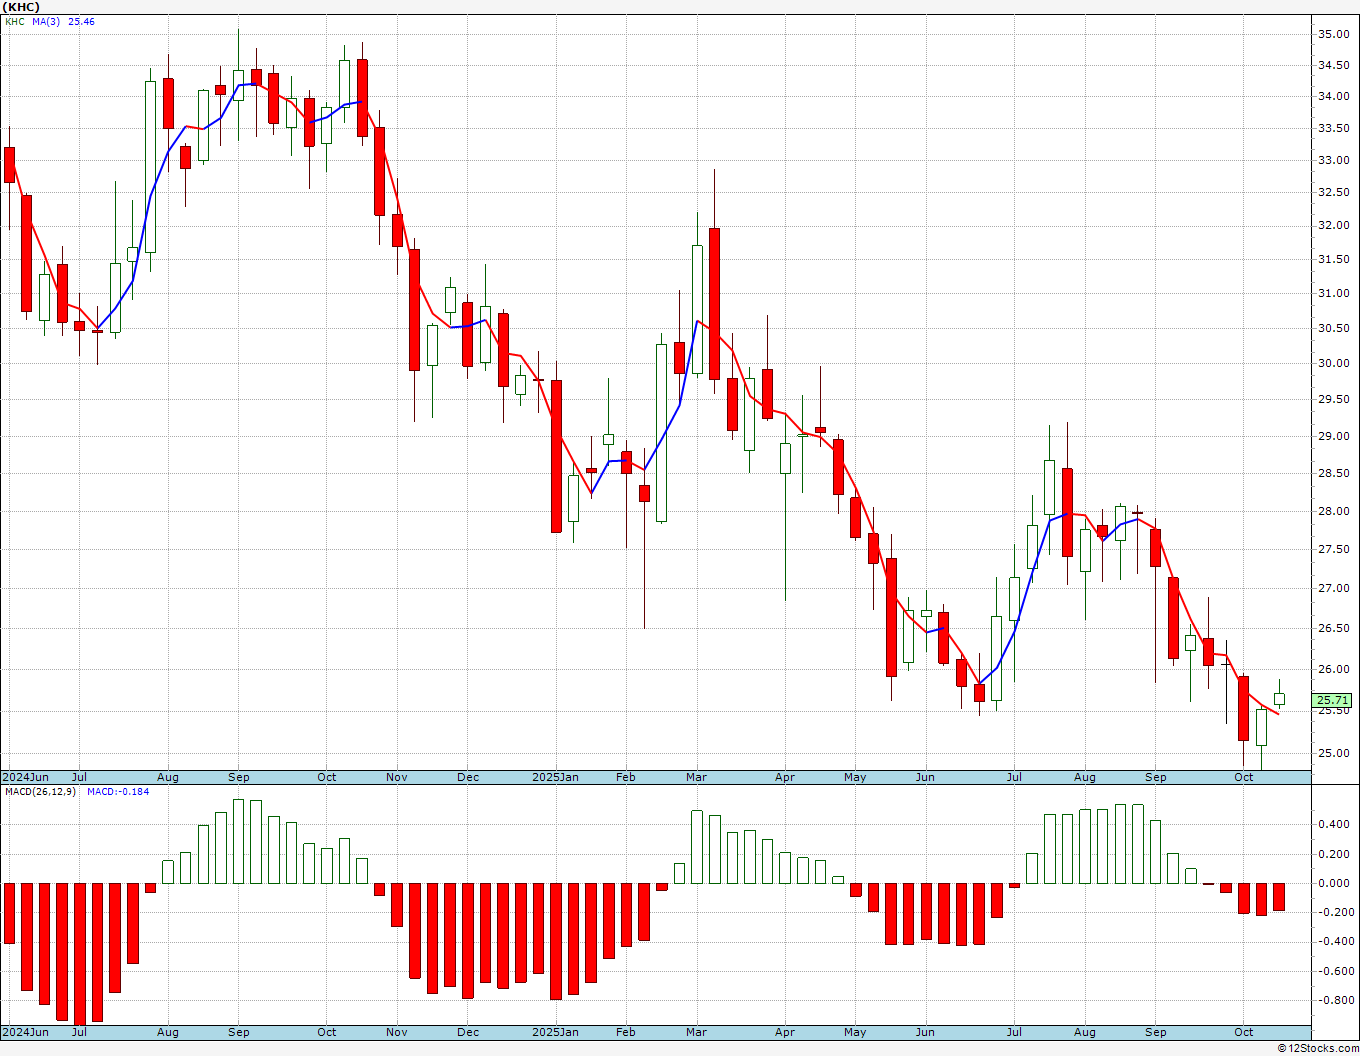Click the 28.00 price axis label

(1333, 511)
